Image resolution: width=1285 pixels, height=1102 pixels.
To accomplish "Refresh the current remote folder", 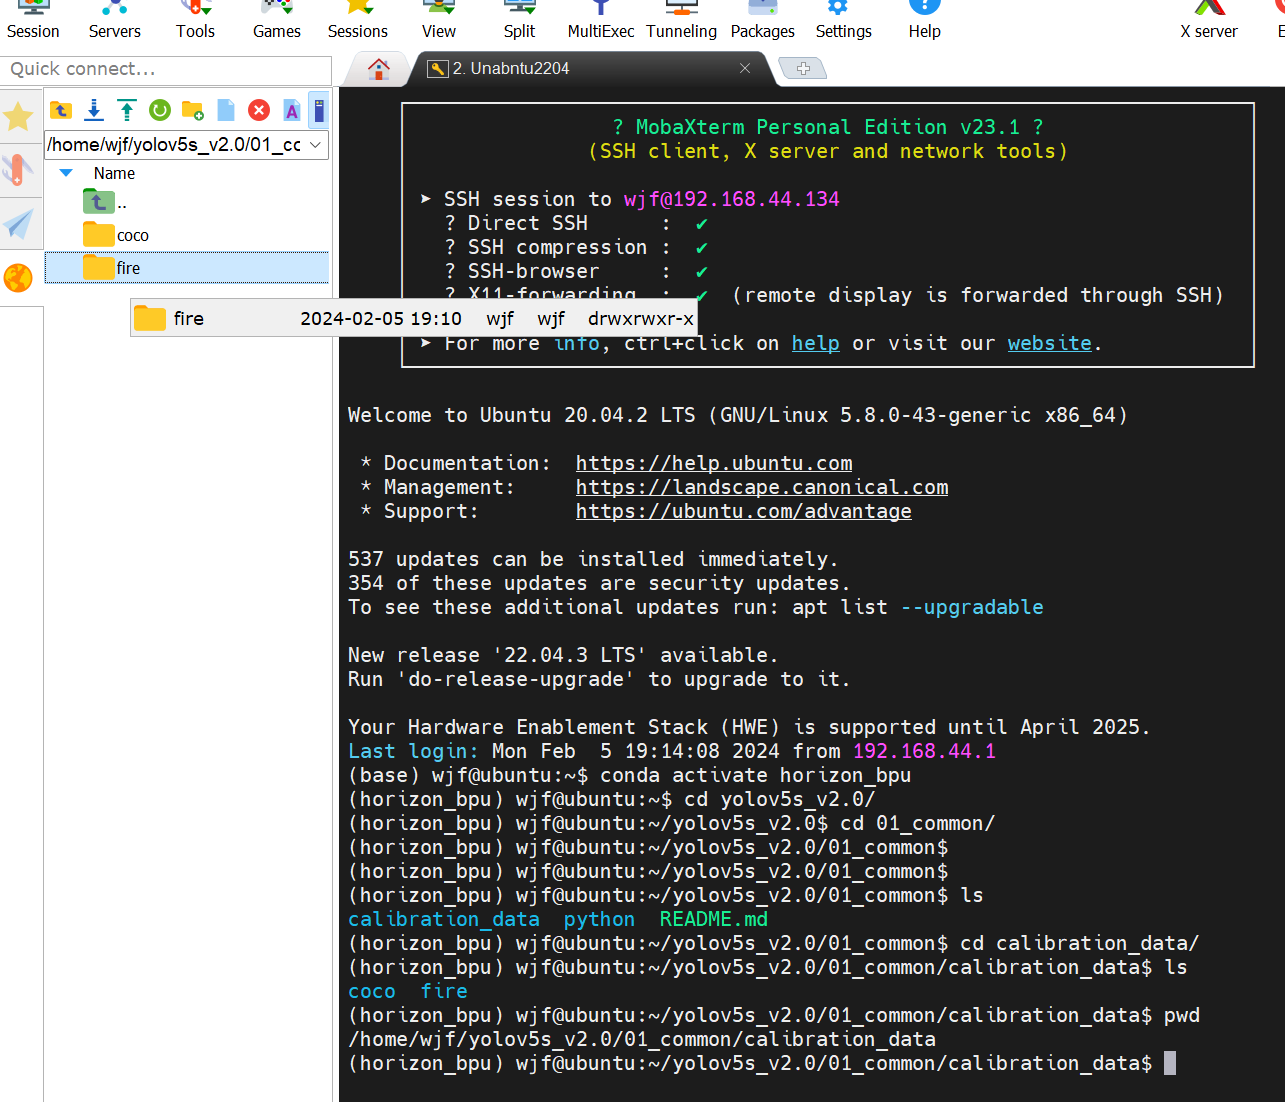I will coord(160,110).
